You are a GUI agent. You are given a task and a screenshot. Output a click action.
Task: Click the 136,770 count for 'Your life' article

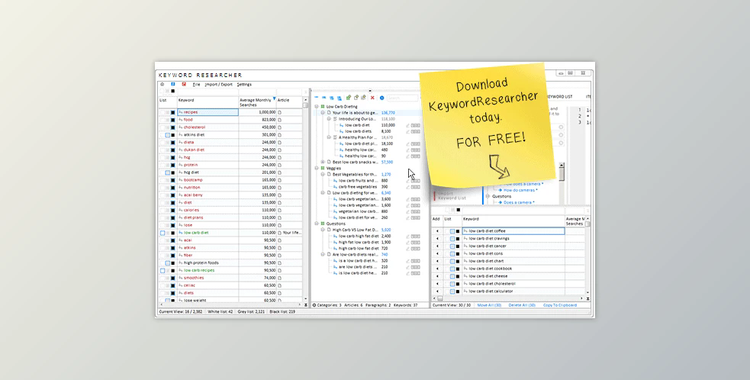click(388, 113)
